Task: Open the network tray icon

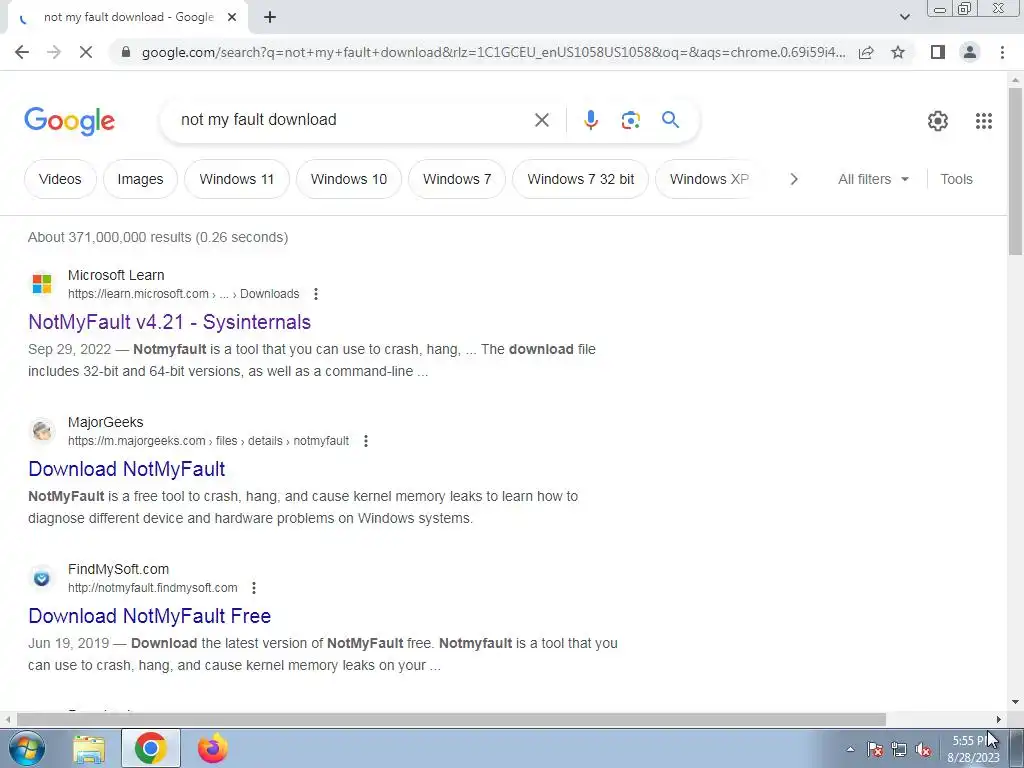Action: tap(899, 750)
